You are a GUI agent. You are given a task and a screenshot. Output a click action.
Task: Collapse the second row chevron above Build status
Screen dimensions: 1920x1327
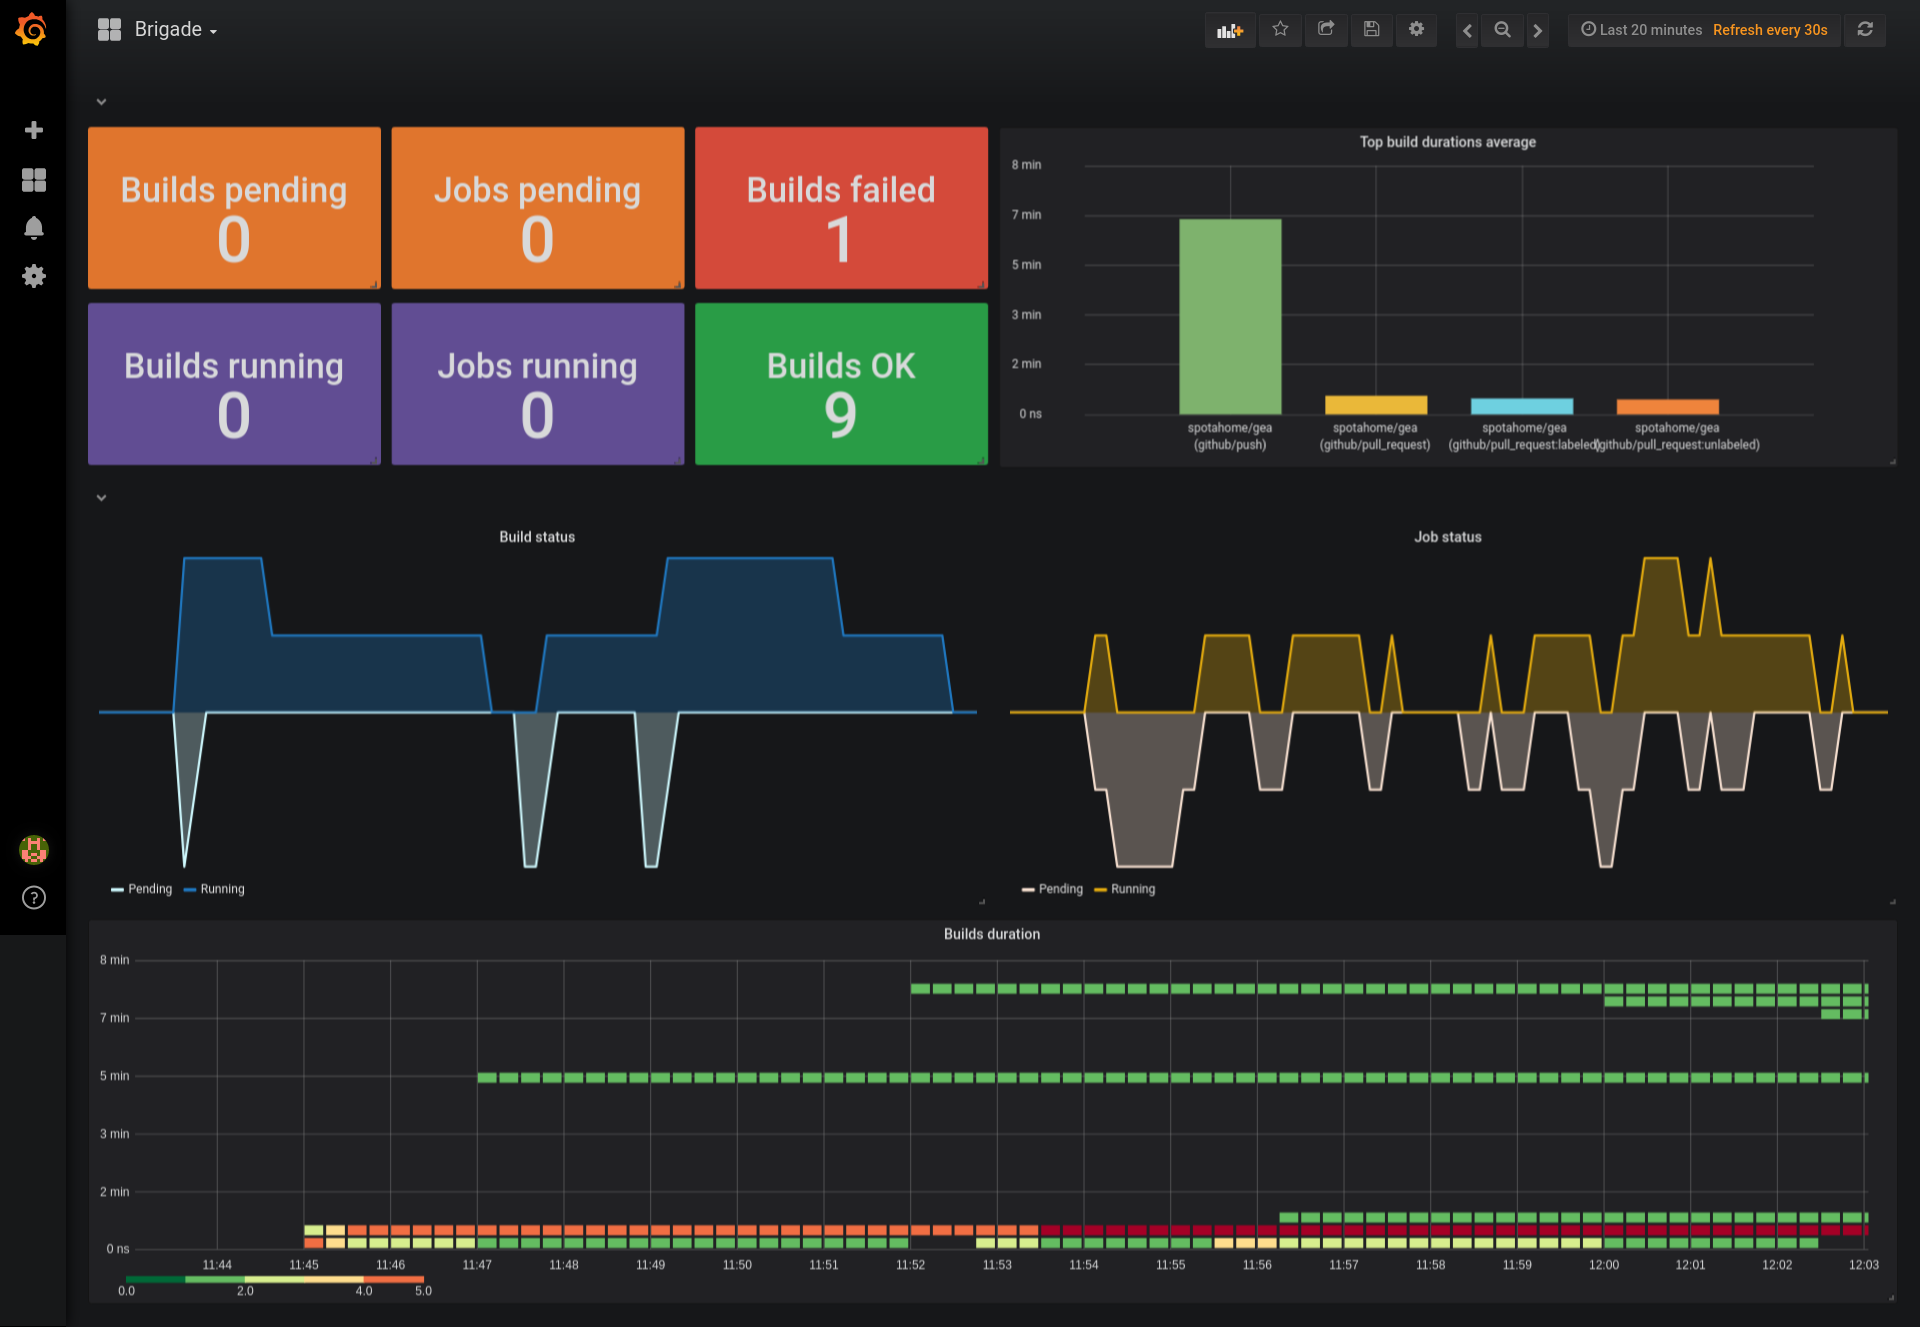point(101,498)
